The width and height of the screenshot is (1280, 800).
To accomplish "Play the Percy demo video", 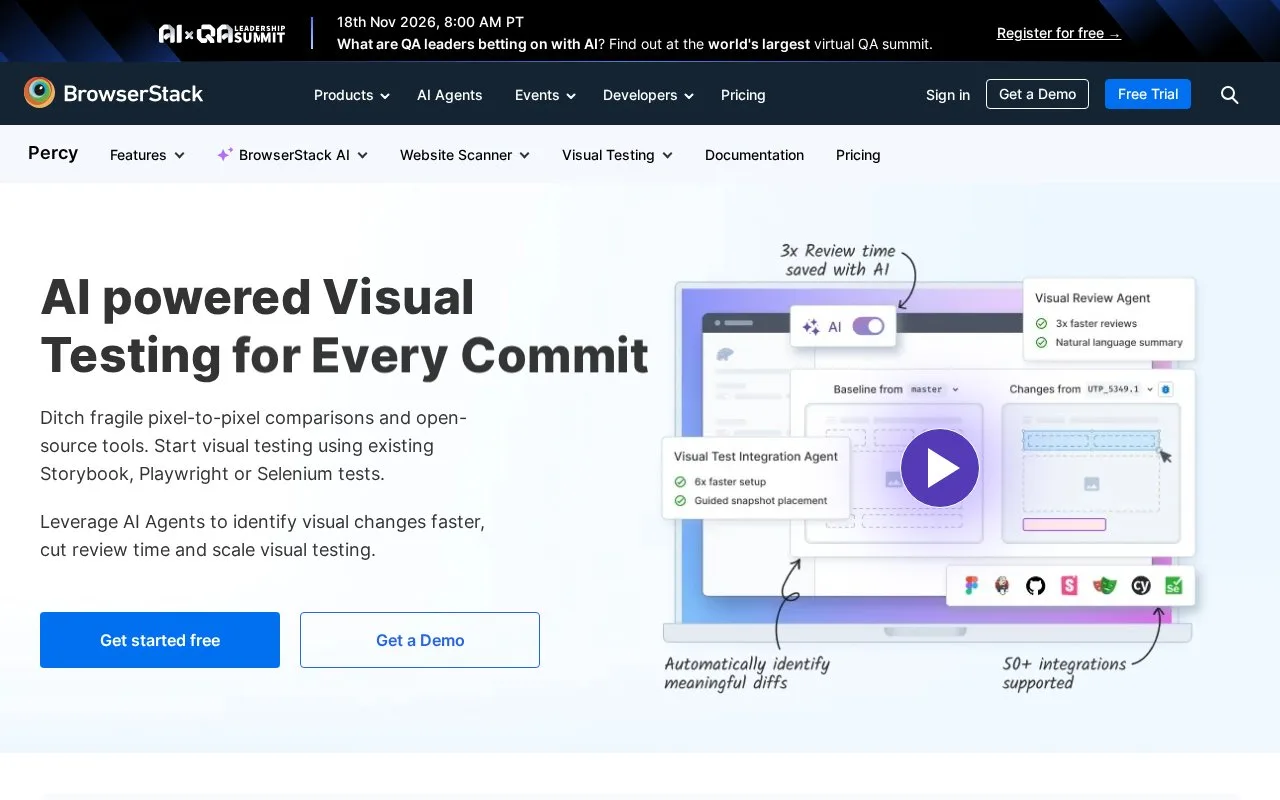I will 939,468.
